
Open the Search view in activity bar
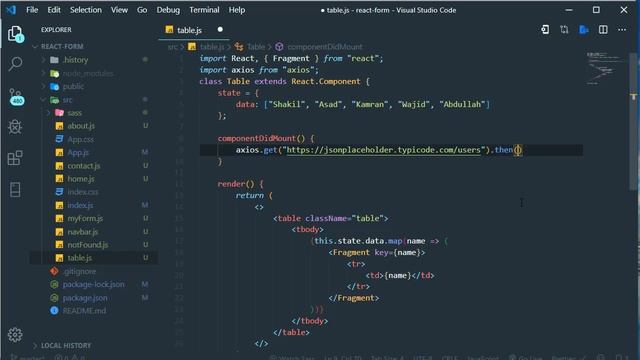click(x=16, y=64)
